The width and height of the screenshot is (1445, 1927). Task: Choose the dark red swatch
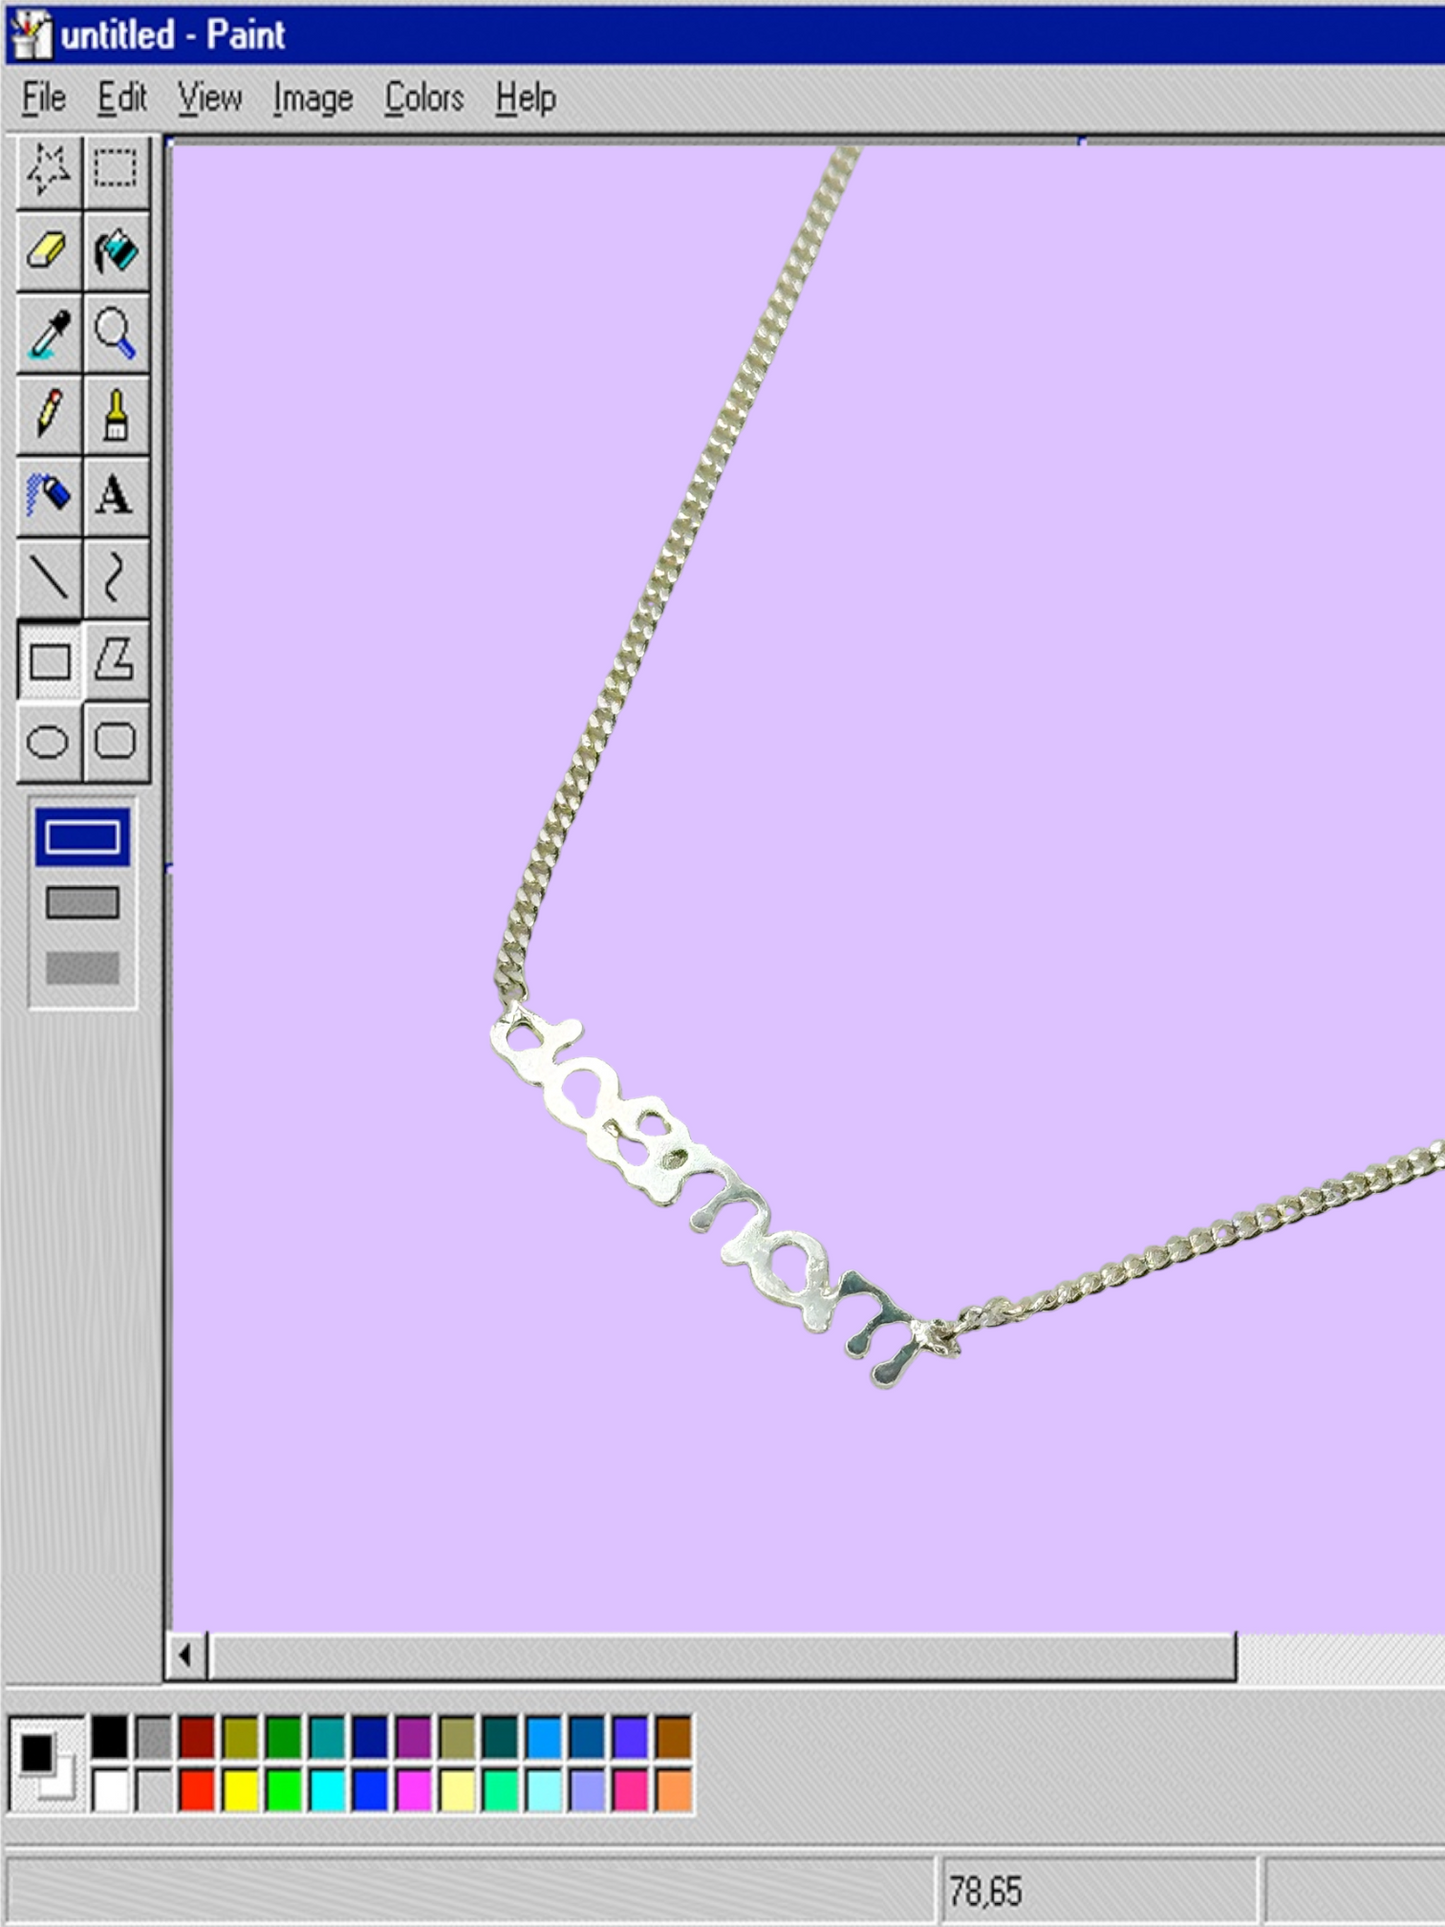(x=197, y=1737)
